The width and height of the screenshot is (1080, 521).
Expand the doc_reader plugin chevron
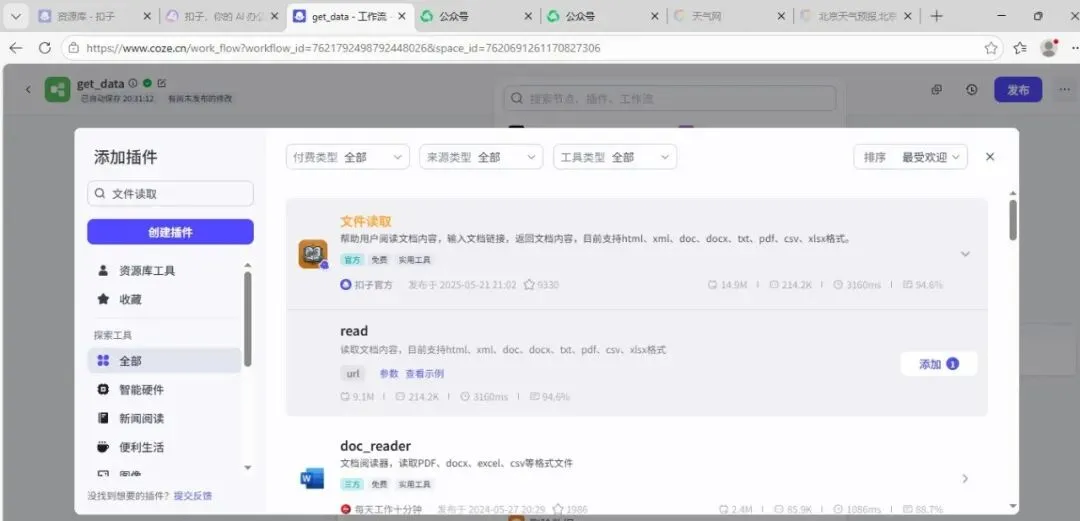(965, 478)
